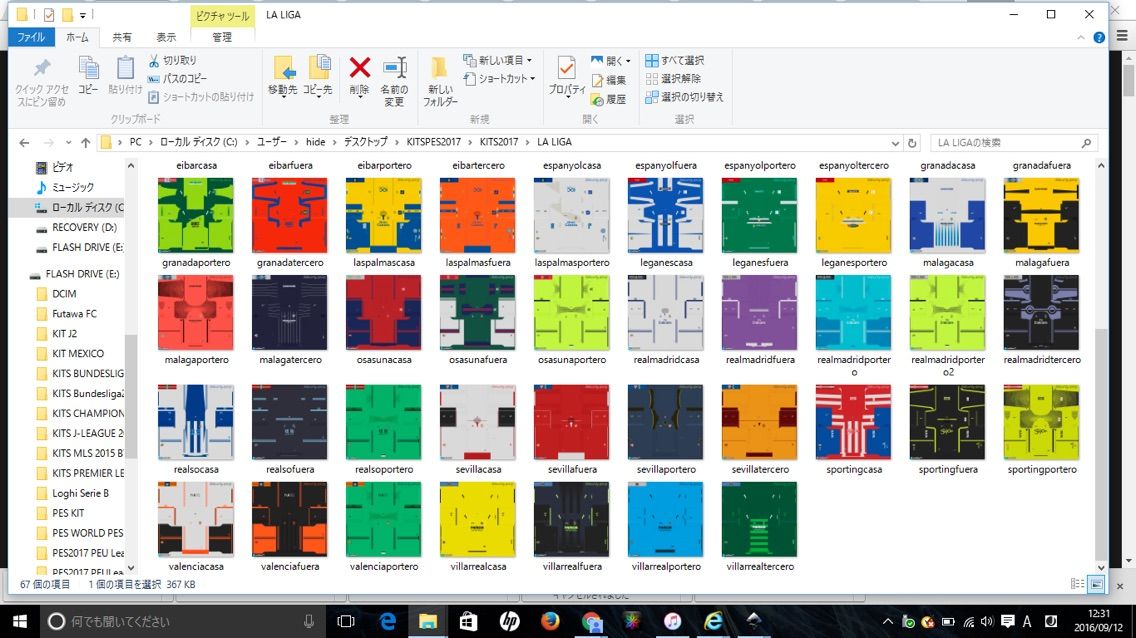Click the file list vertical scrollbar
Viewport: 1136px width, 638px height.
click(1100, 445)
